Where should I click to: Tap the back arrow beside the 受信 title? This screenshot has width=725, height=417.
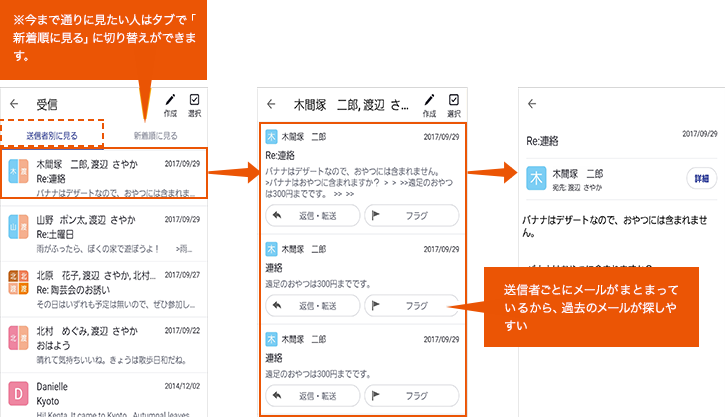tap(14, 103)
